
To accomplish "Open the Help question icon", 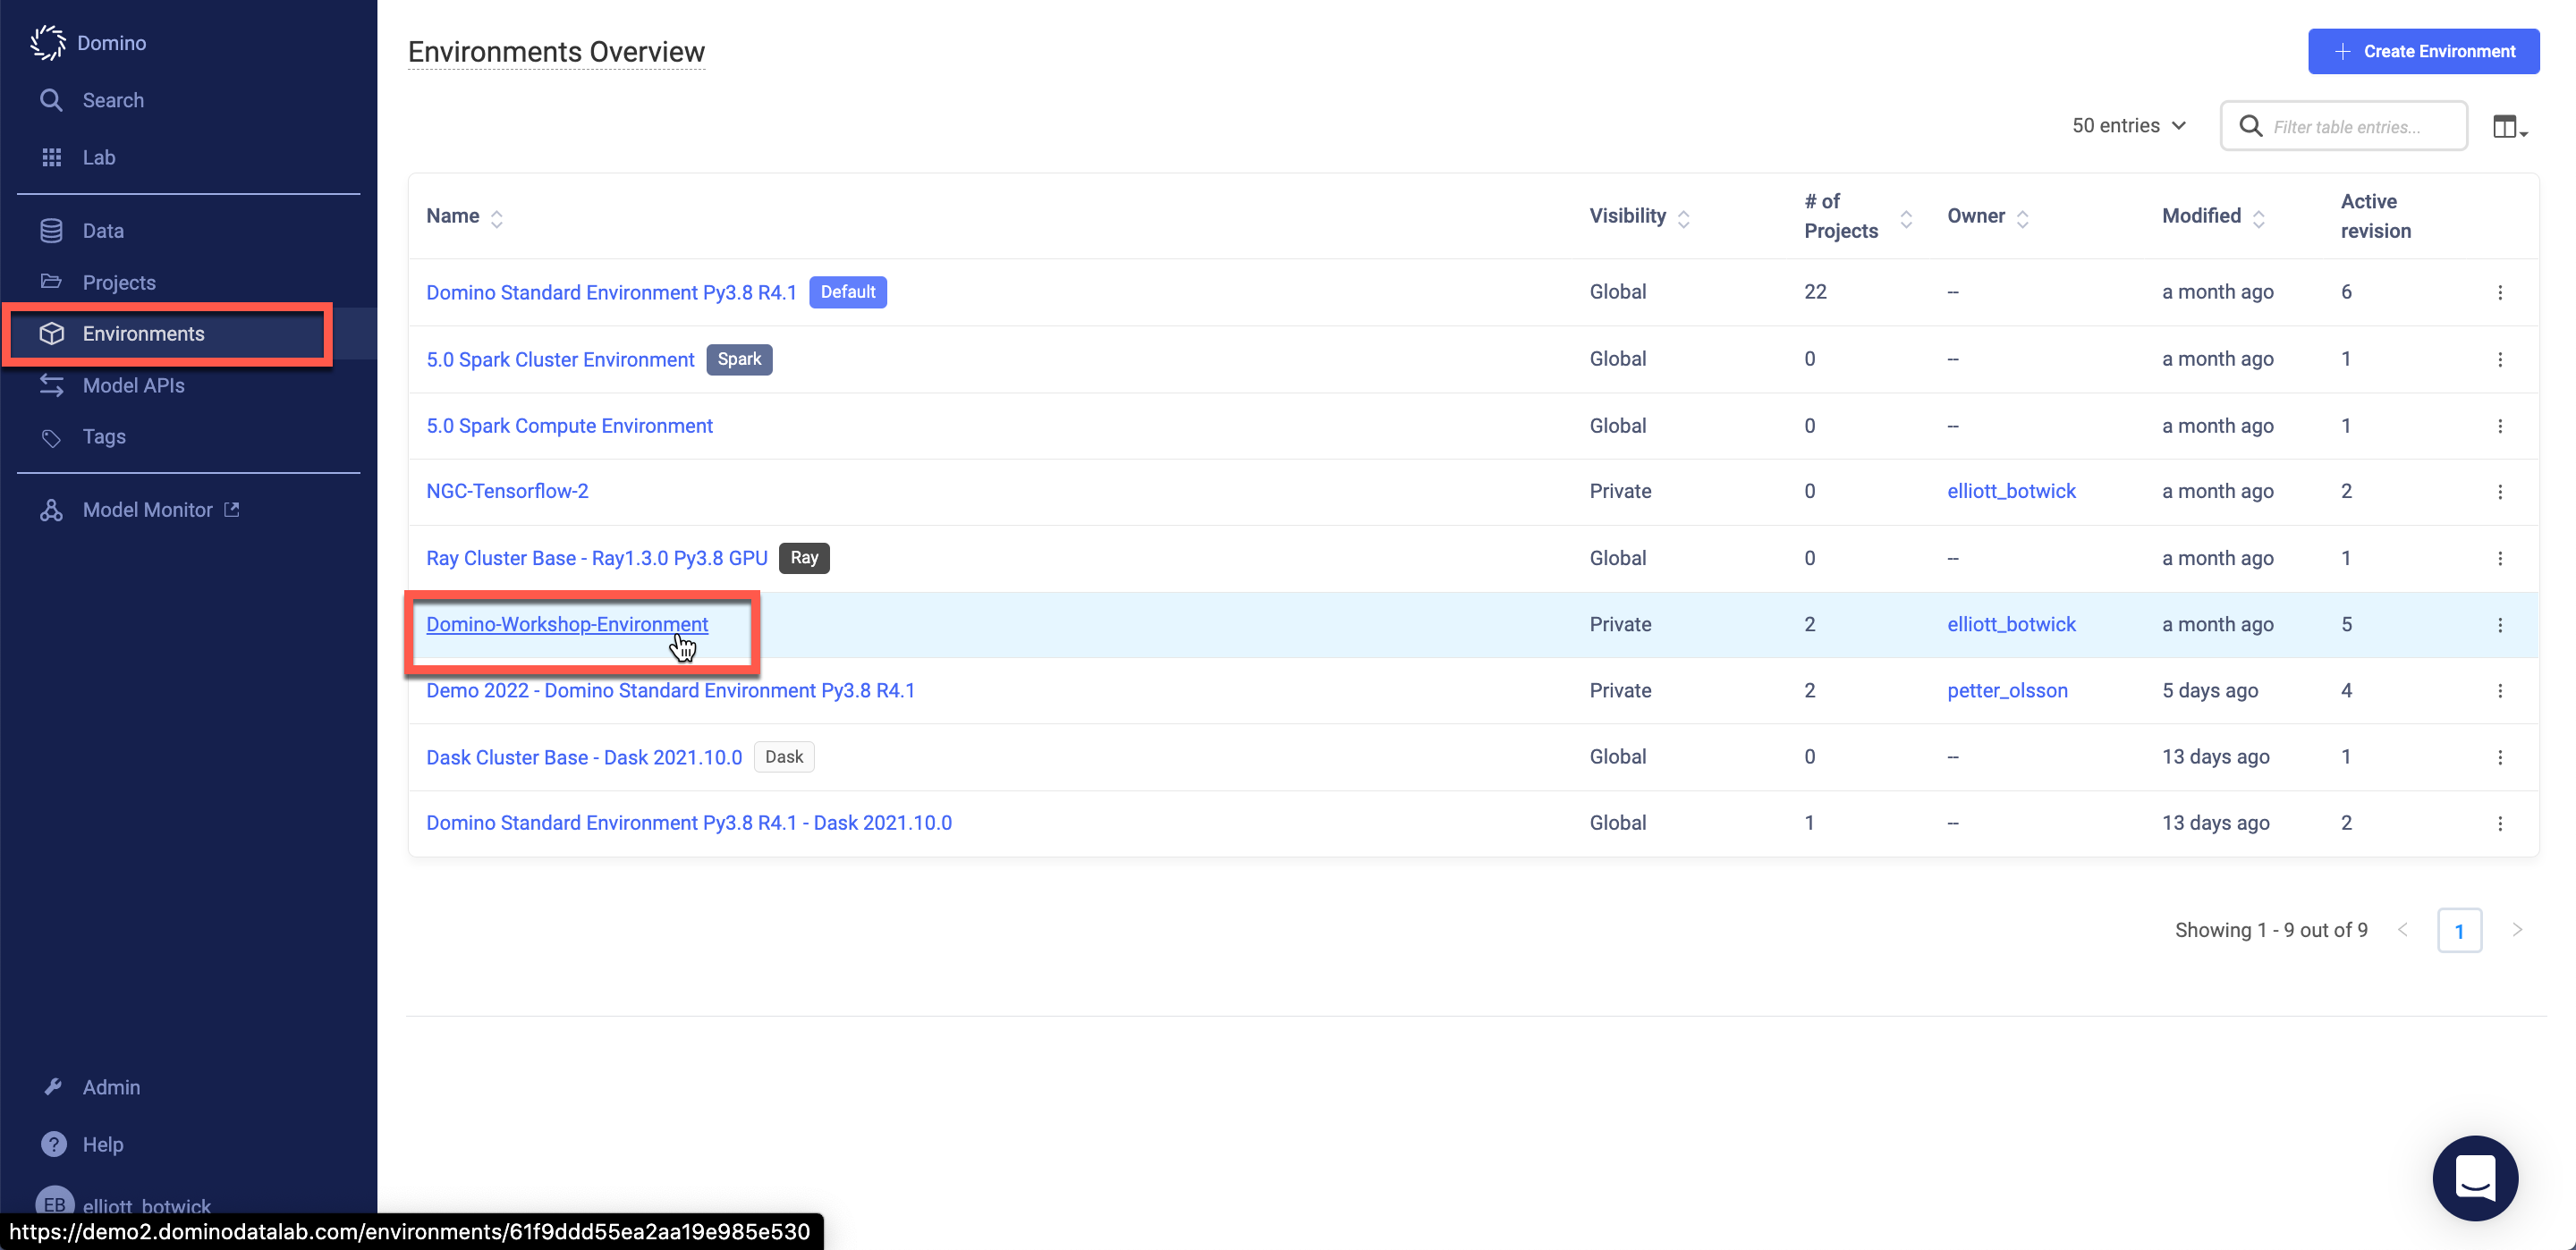I will (54, 1144).
